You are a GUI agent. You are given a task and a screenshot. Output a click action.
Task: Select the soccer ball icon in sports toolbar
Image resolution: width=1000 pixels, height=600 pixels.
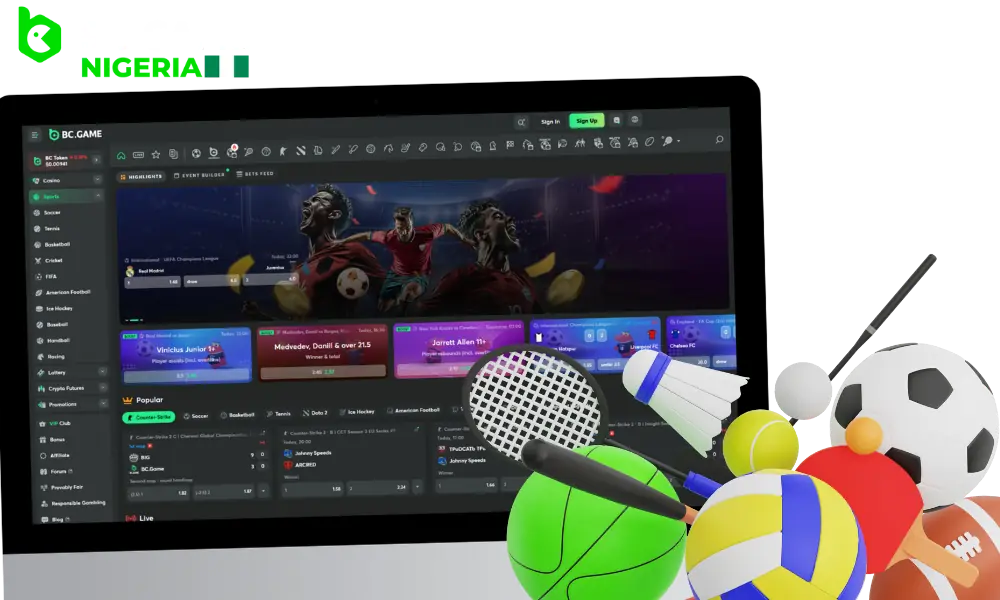click(x=197, y=153)
